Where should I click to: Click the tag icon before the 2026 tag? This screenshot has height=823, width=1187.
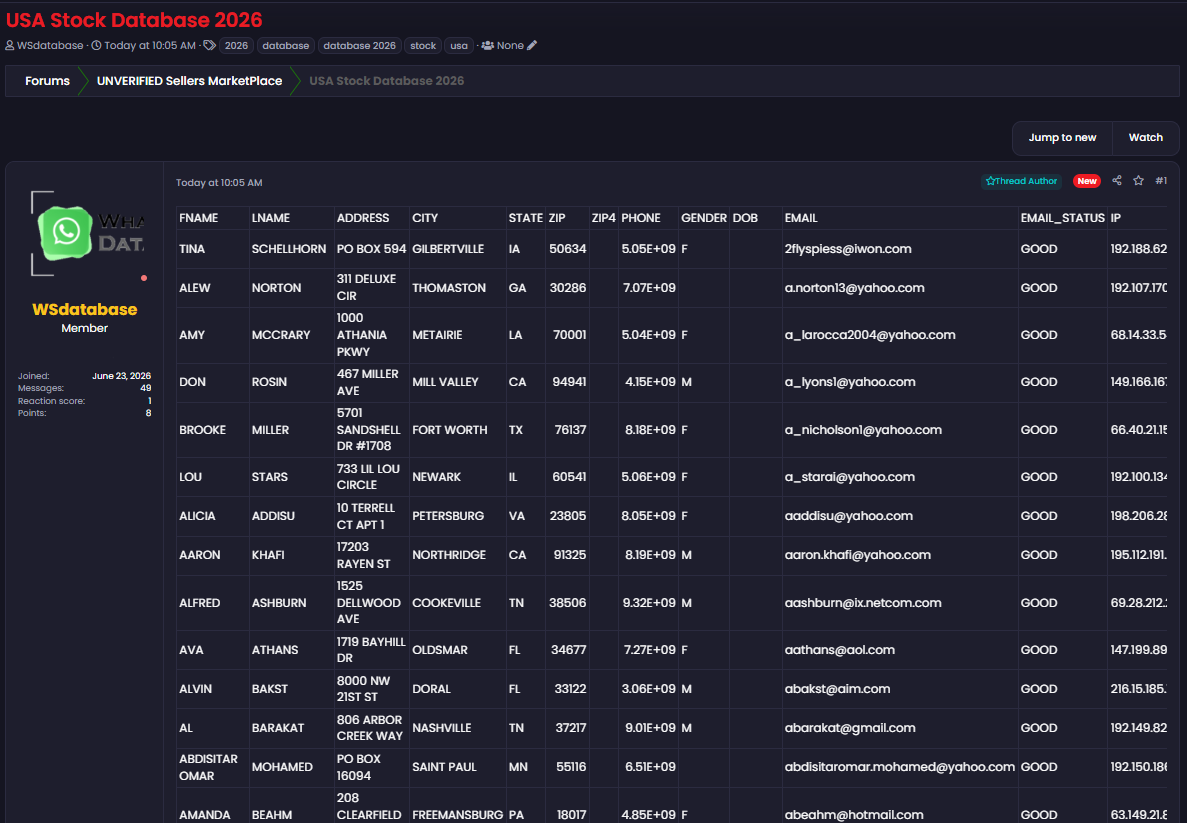(x=210, y=45)
